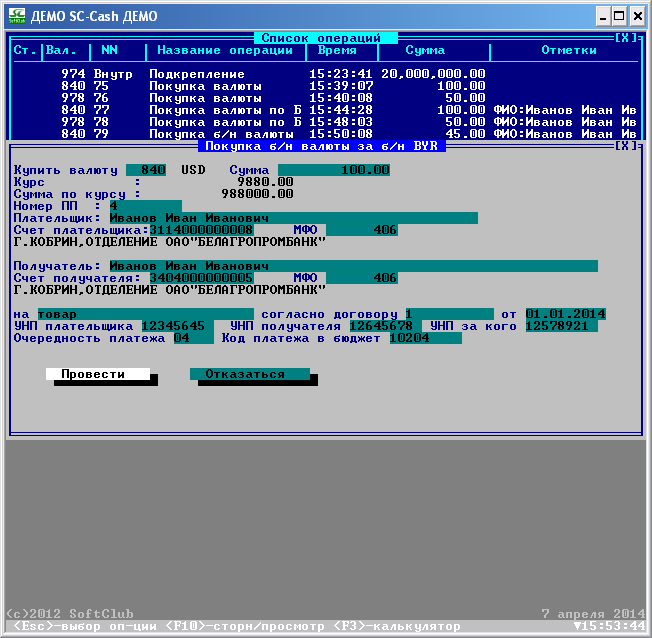Select operation row NN 75 Покупка валюты

(x=326, y=86)
